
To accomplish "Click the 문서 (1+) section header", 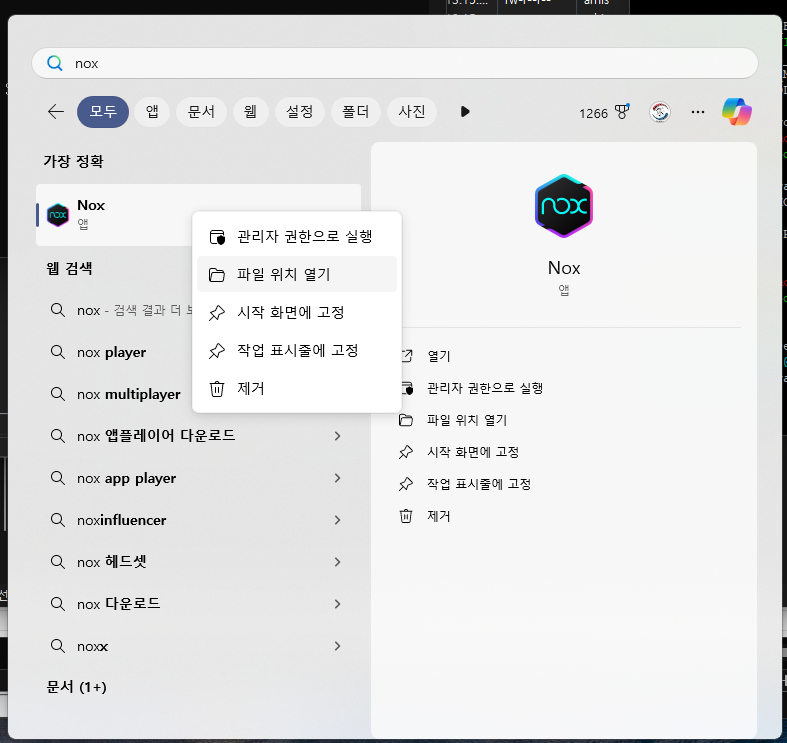I will pyautogui.click(x=76, y=687).
